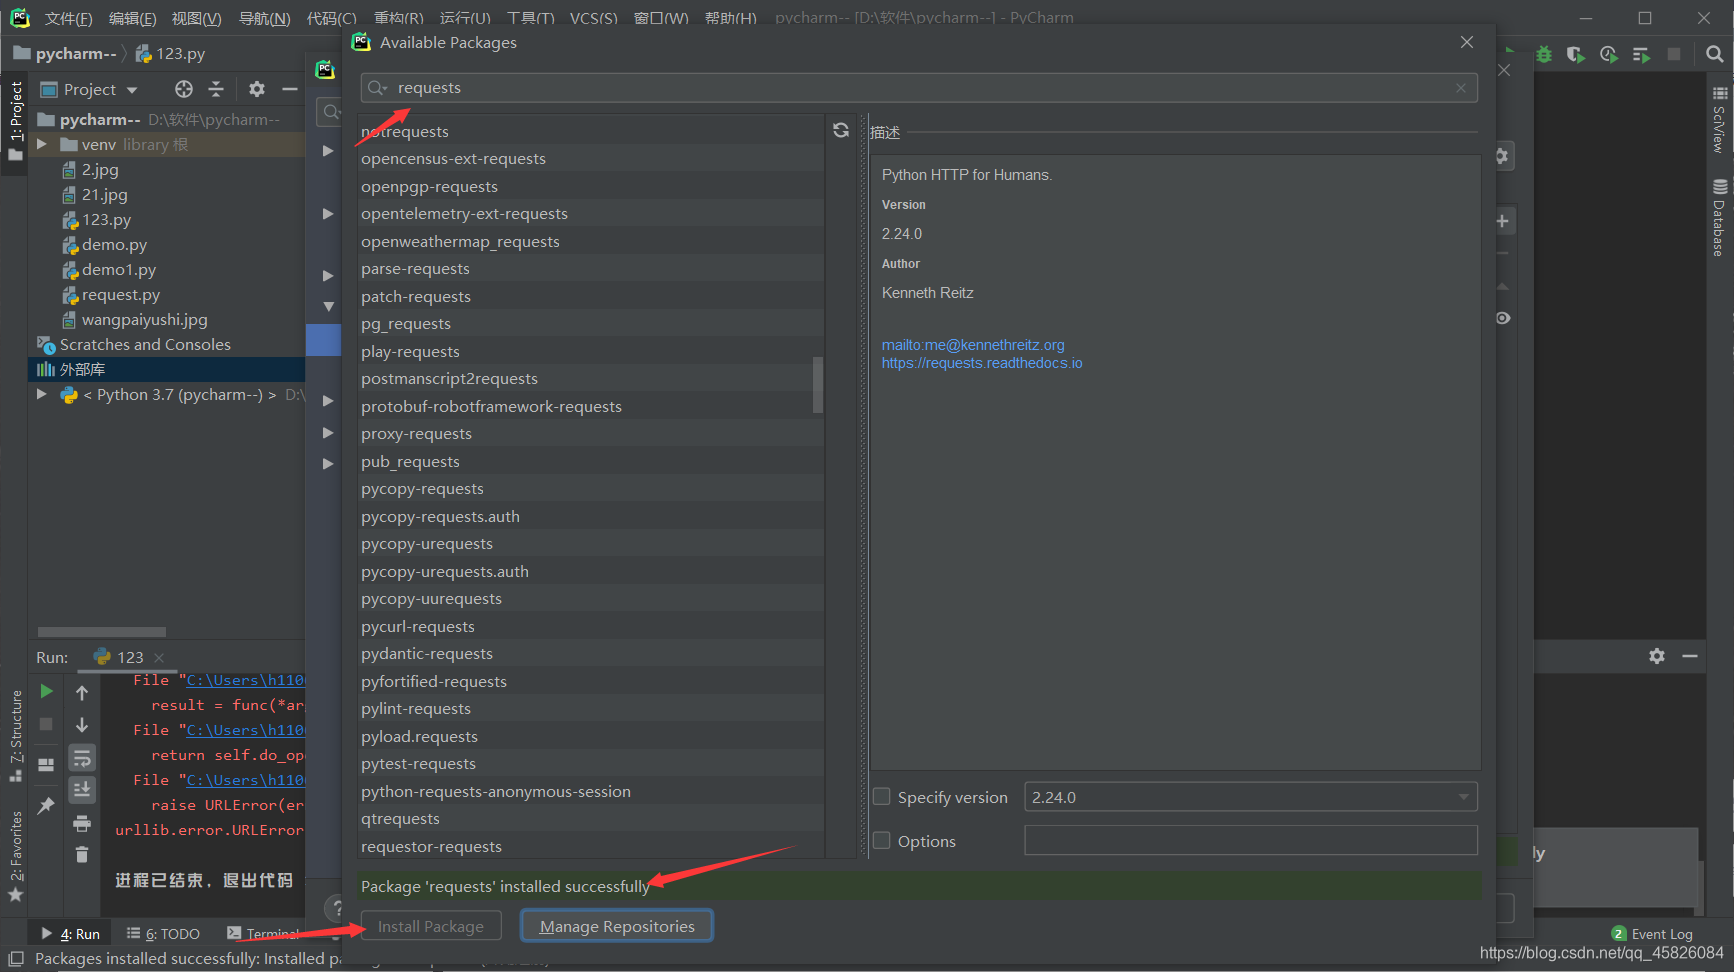Screen dimensions: 1734x972
Task: Toggle soft-wrap icon in Run panel
Action: [x=82, y=757]
